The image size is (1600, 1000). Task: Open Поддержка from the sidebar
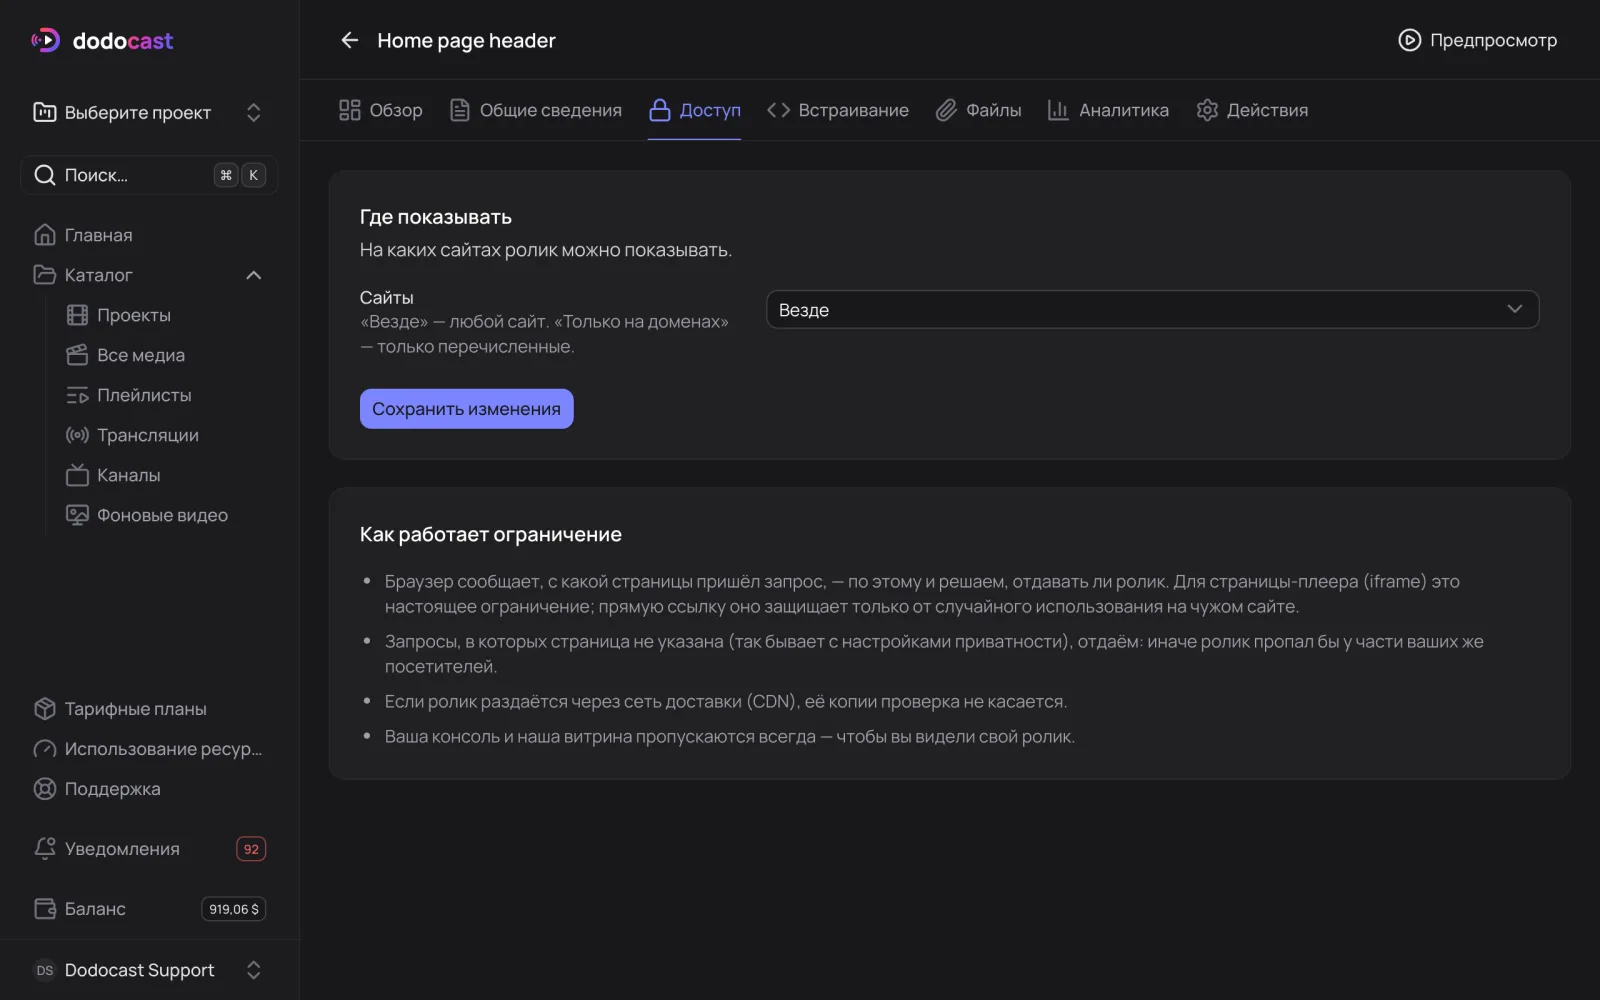[x=112, y=789]
